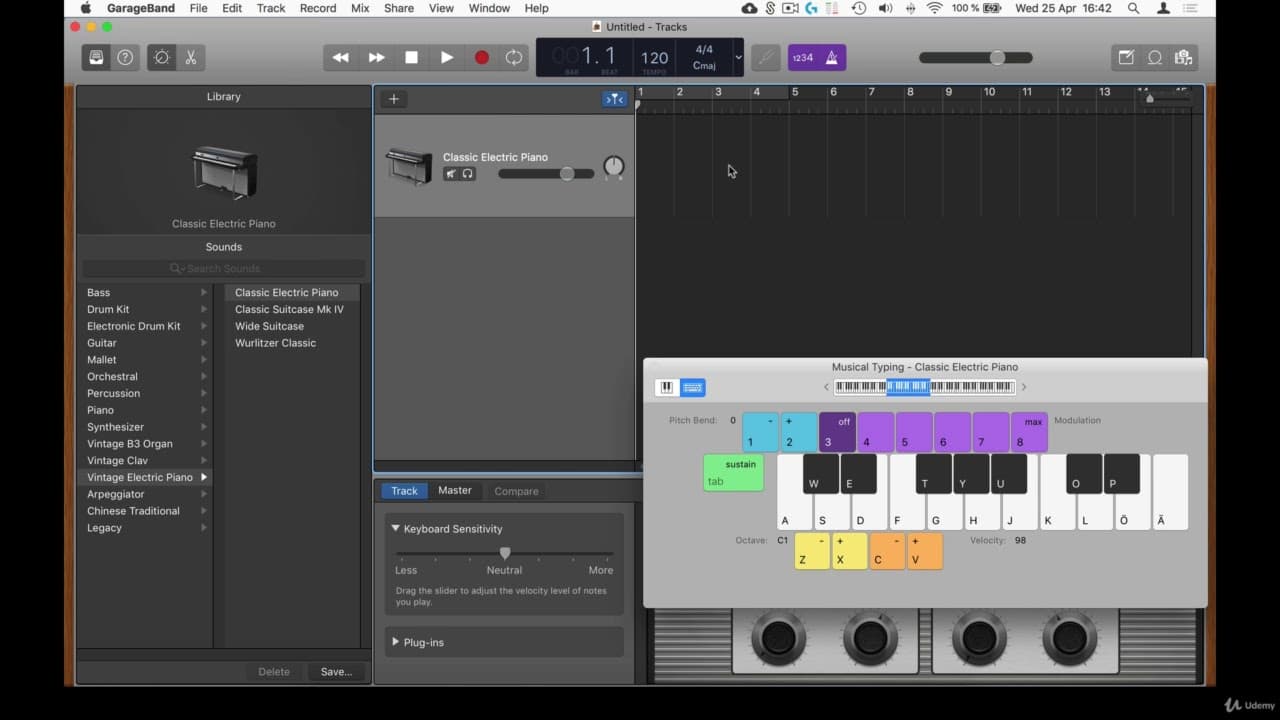The width and height of the screenshot is (1280, 720).
Task: Expand the Plug-ins section
Action: click(395, 642)
